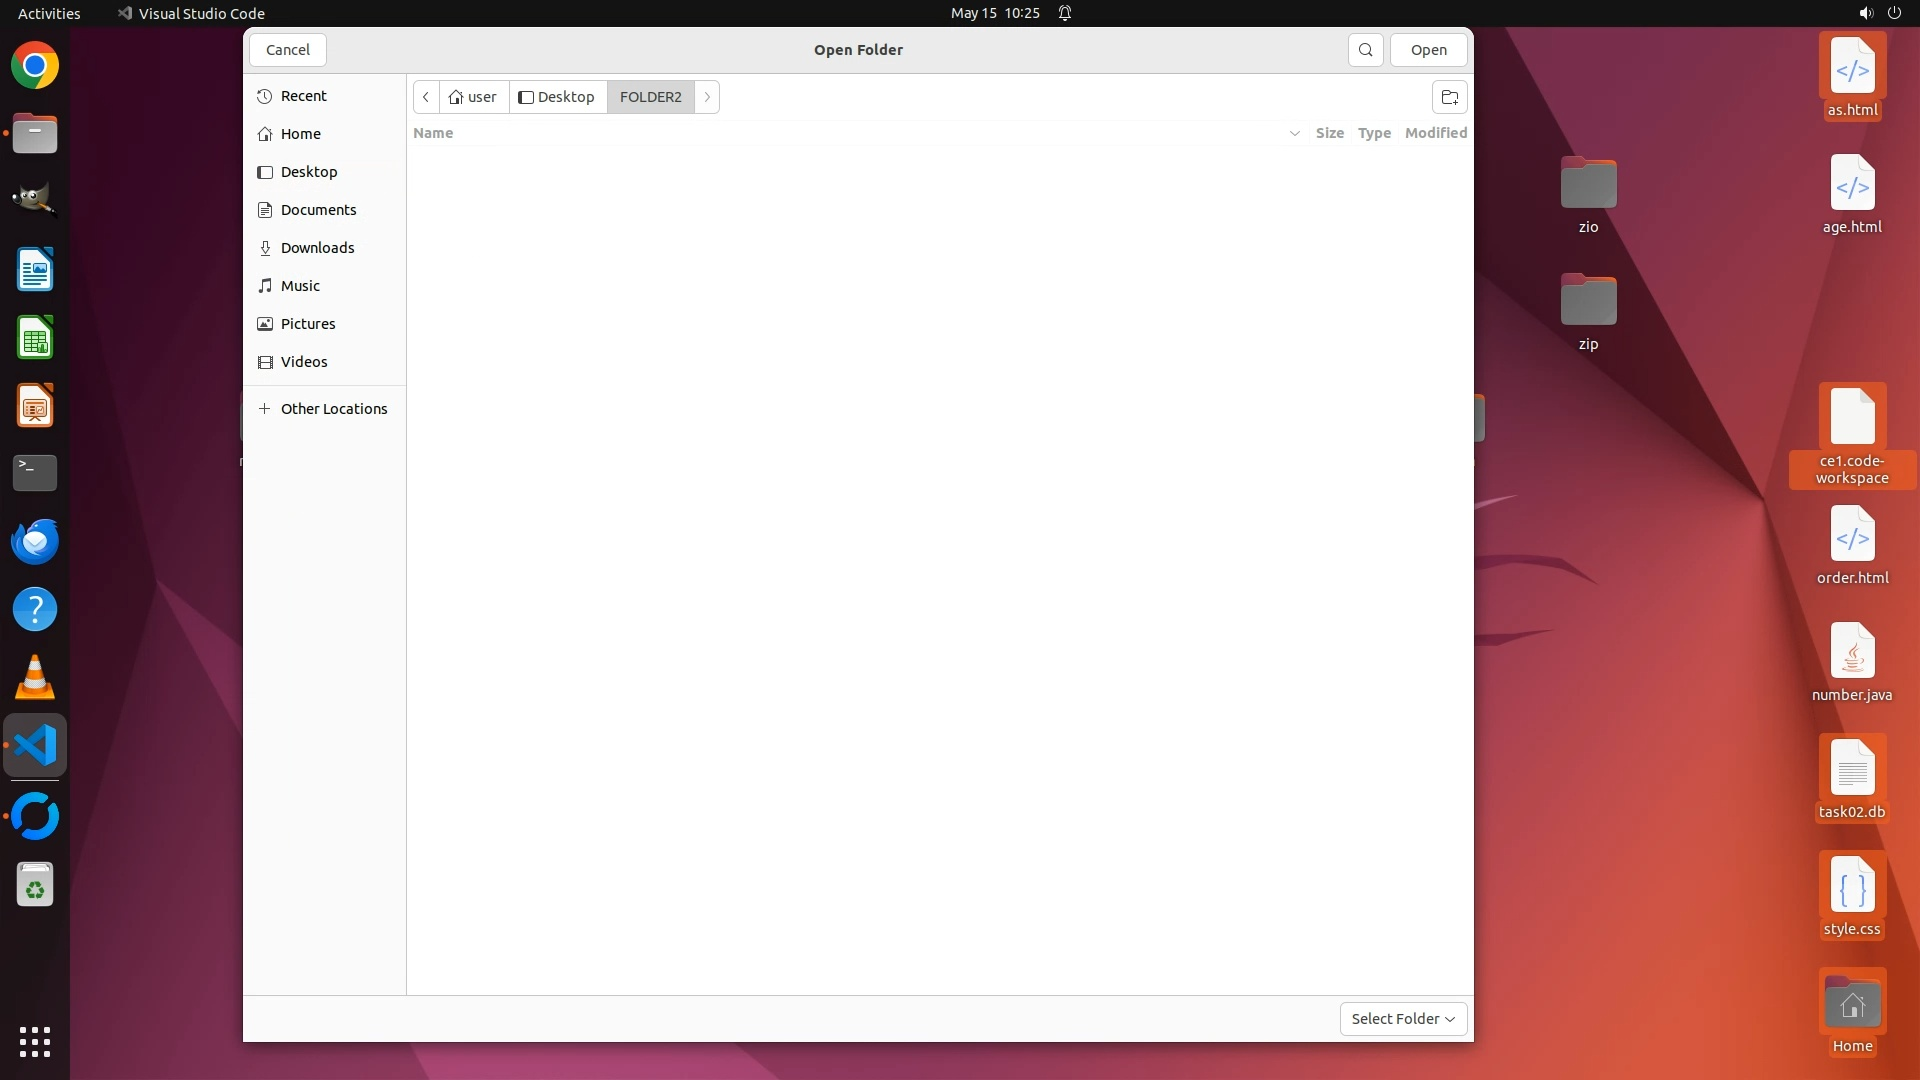Cancel the Open Folder dialog
The image size is (1920, 1080).
288,50
